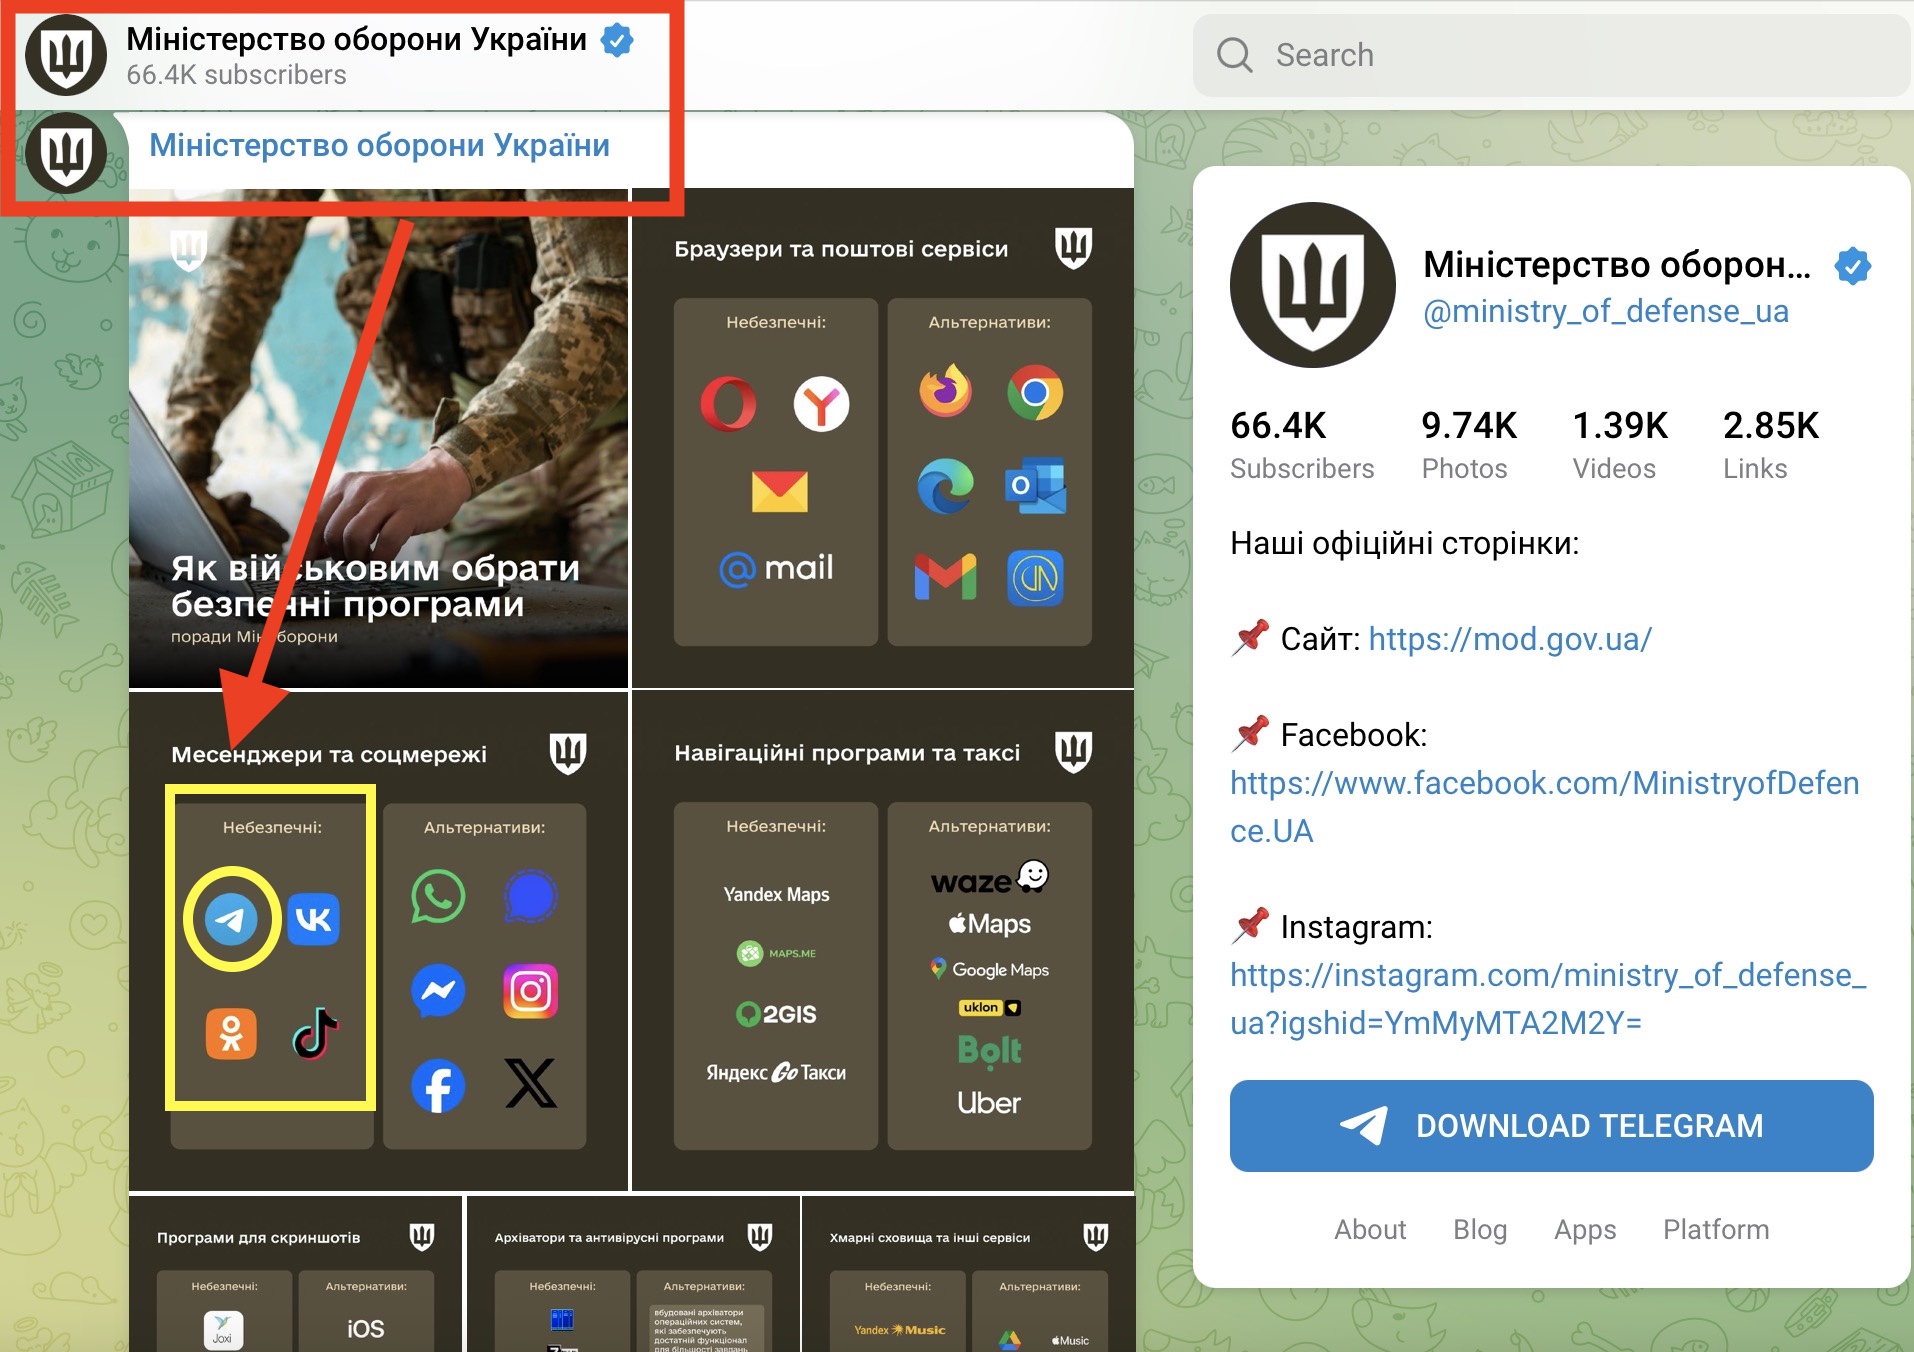Click the @mail logo
The width and height of the screenshot is (1914, 1352).
coord(776,568)
